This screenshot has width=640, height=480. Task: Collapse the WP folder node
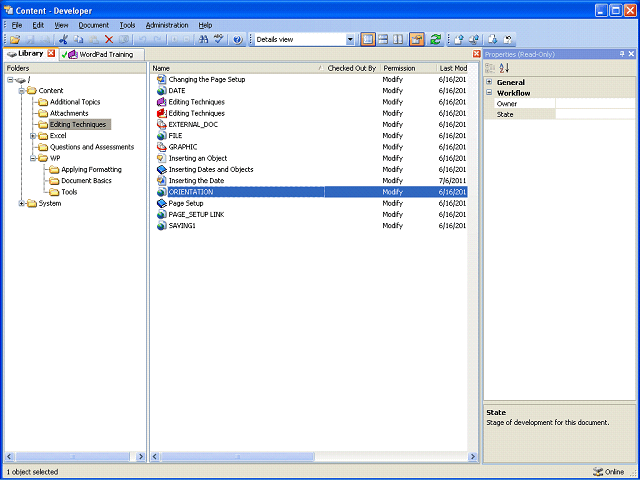pyautogui.click(x=33, y=158)
